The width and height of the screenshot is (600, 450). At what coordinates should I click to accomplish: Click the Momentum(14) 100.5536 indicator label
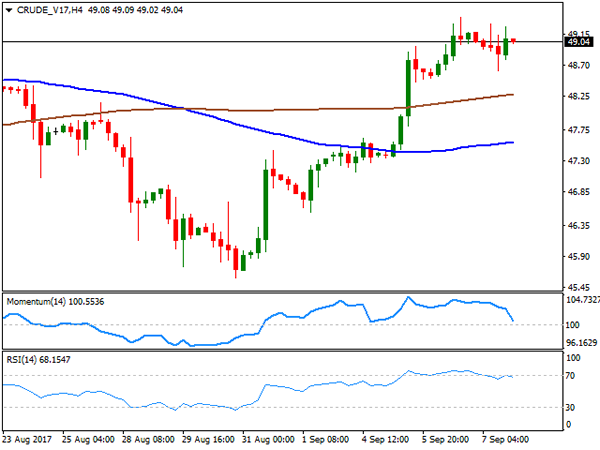point(55,302)
